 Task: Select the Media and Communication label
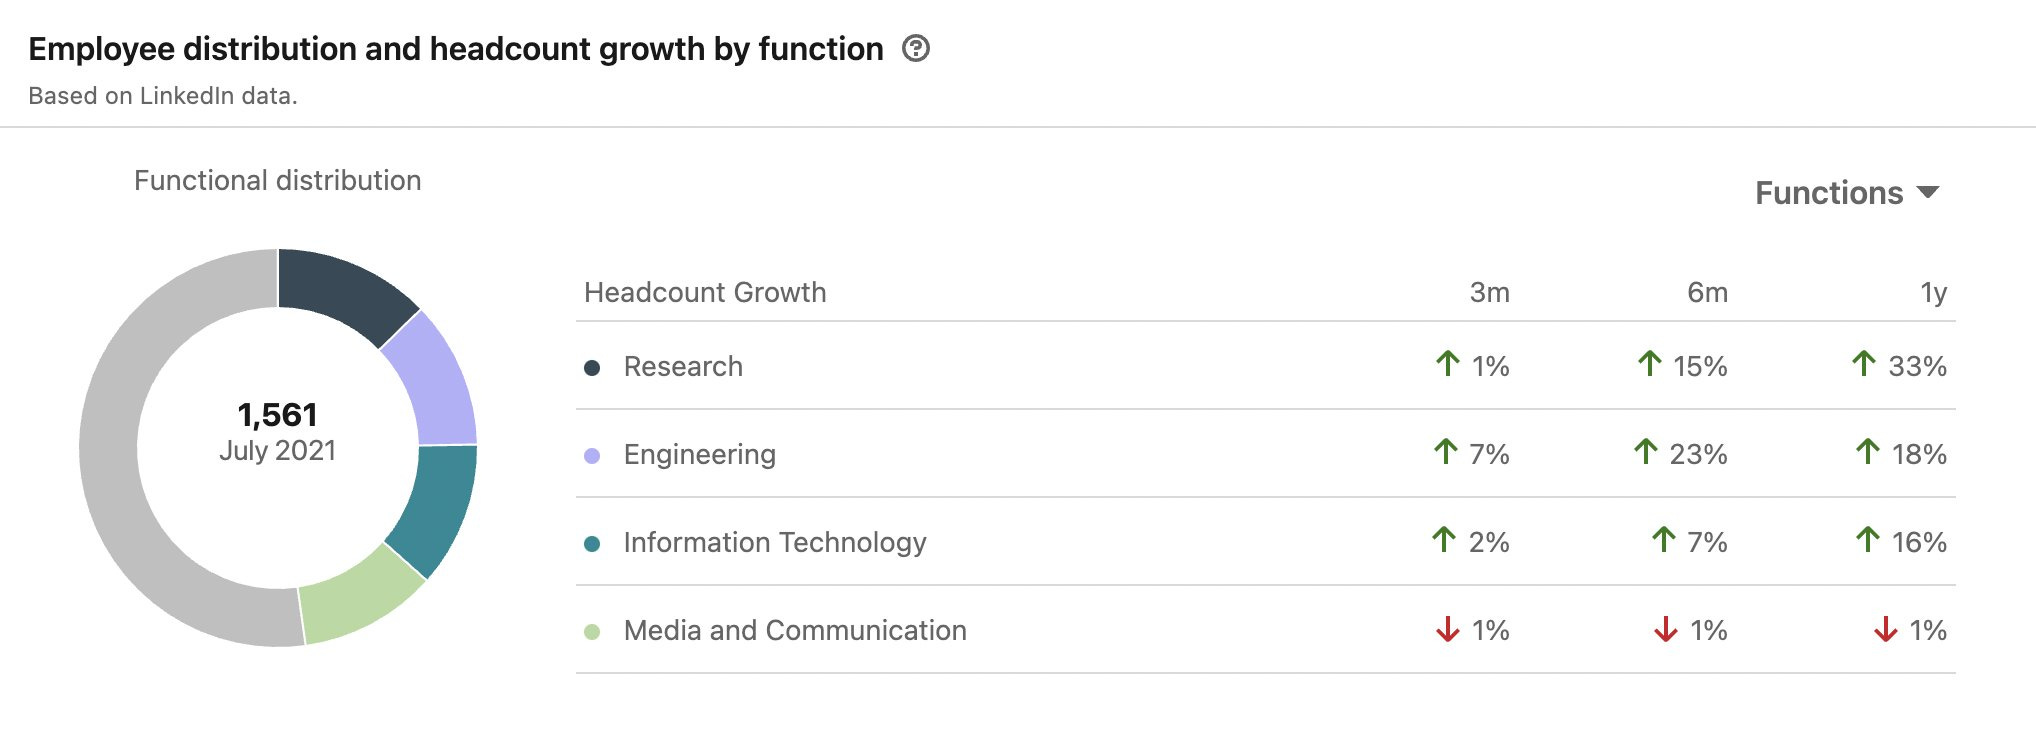pyautogui.click(x=794, y=631)
